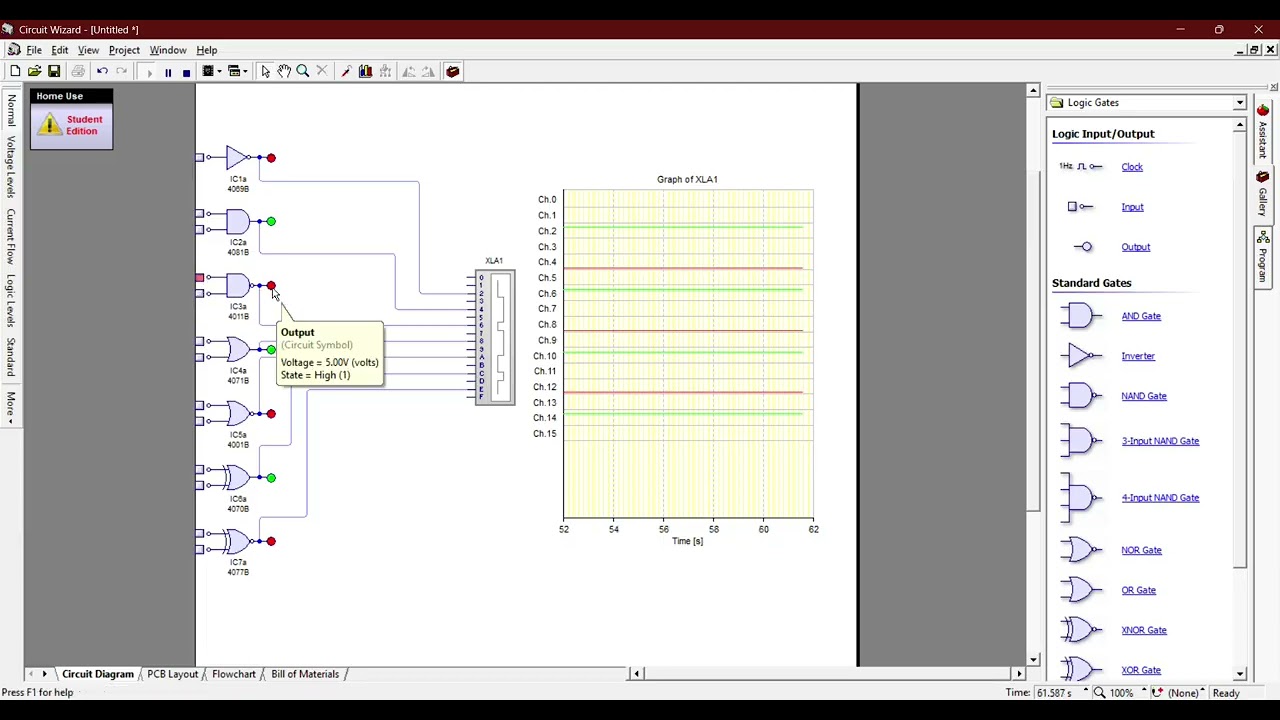Toggle the pink upper input of IC3a
Screen dimensions: 1280x720
click(199, 277)
